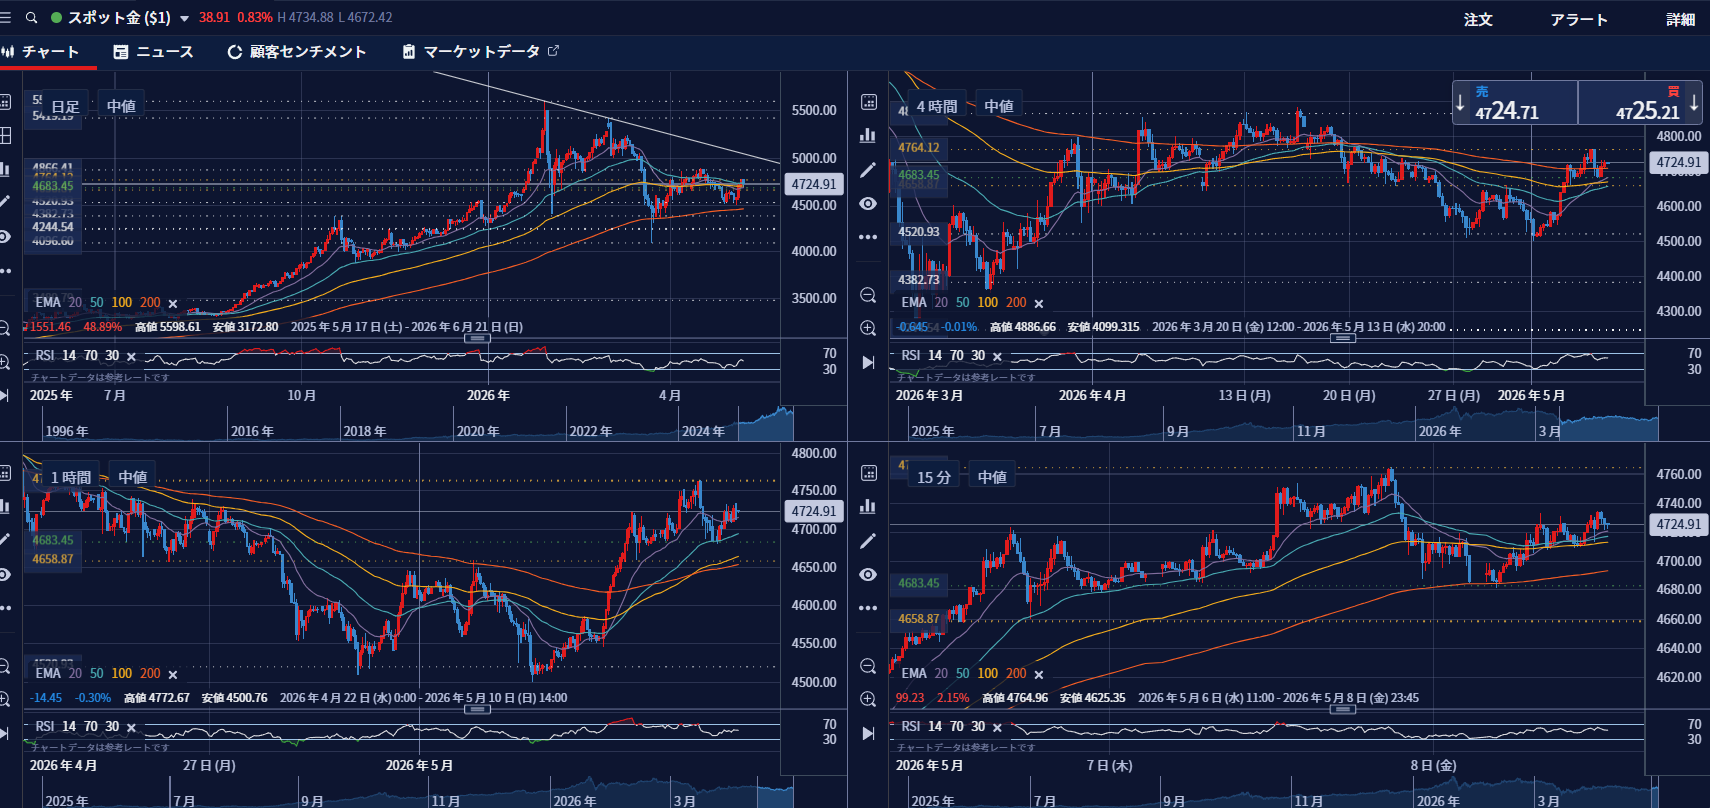Click the RSI pane divider handle on 日足 chart

pos(478,338)
